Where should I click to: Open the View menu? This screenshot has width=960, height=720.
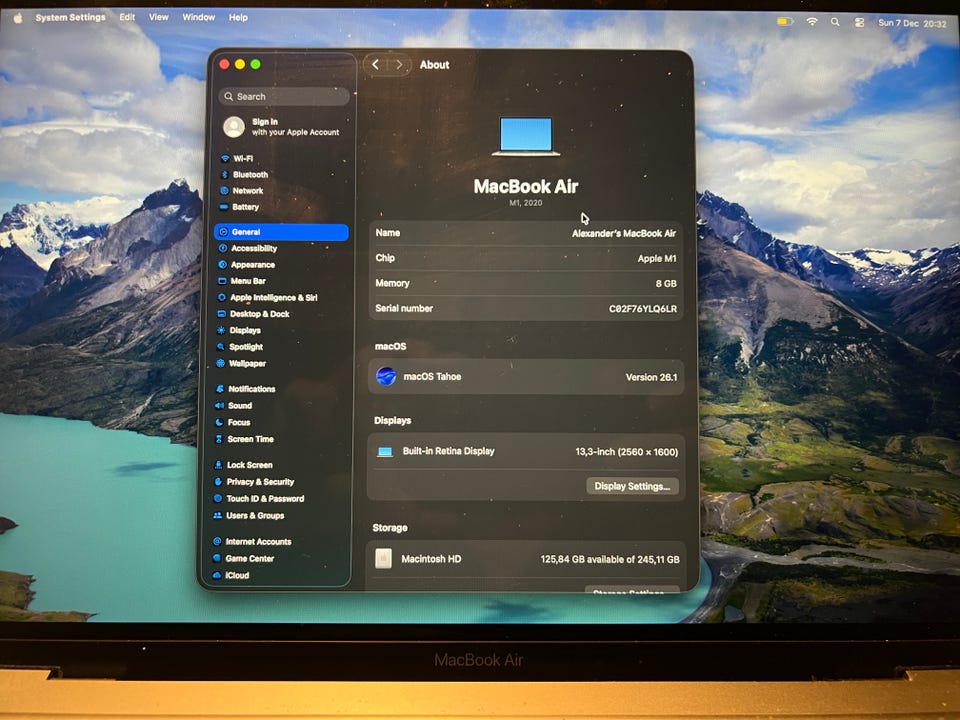pyautogui.click(x=159, y=17)
